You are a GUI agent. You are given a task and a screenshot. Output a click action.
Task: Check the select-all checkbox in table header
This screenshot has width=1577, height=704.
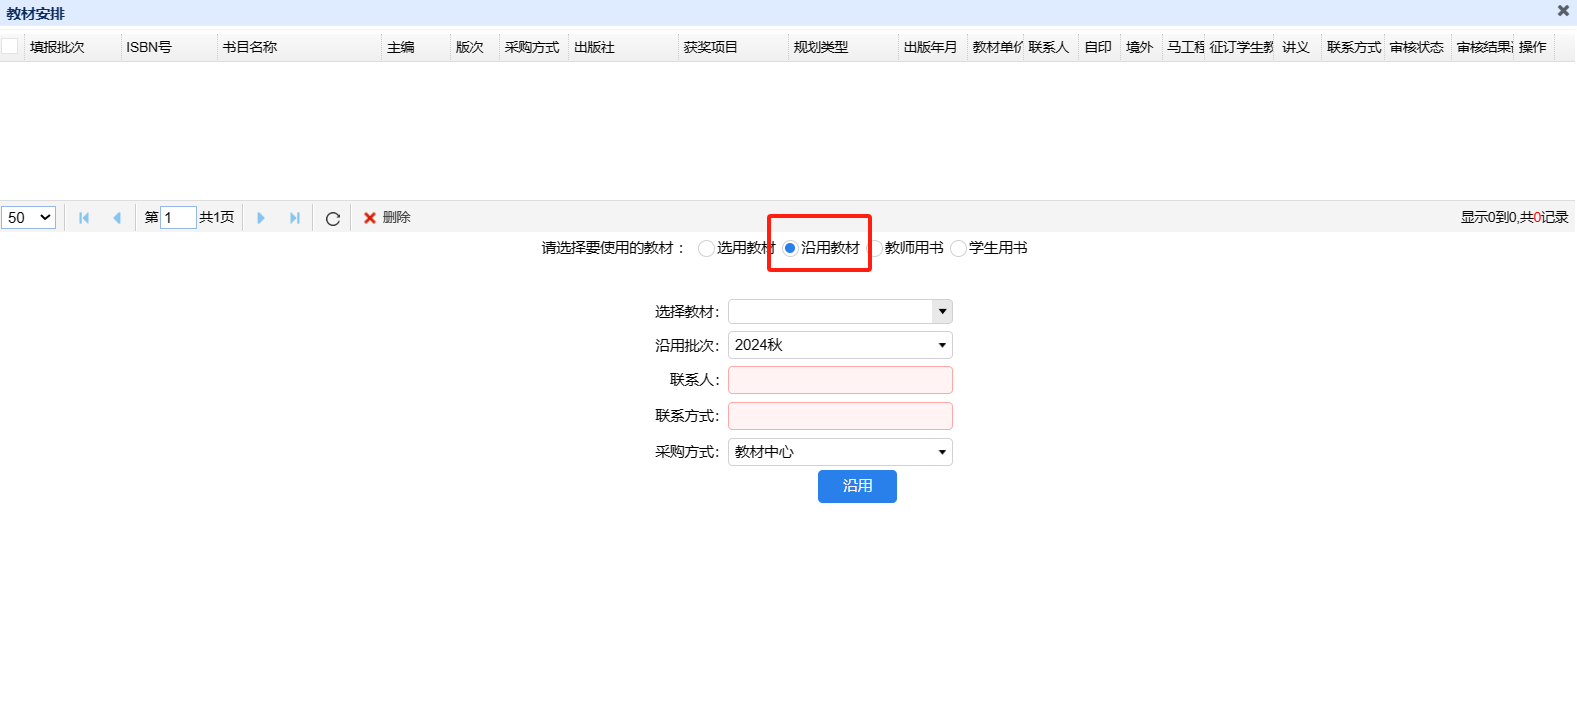pos(10,47)
